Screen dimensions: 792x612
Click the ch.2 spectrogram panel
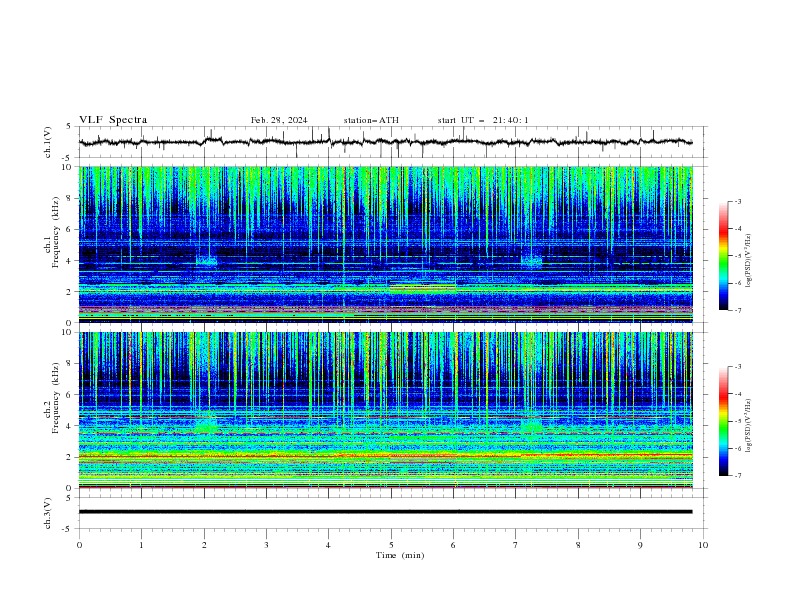coord(386,410)
